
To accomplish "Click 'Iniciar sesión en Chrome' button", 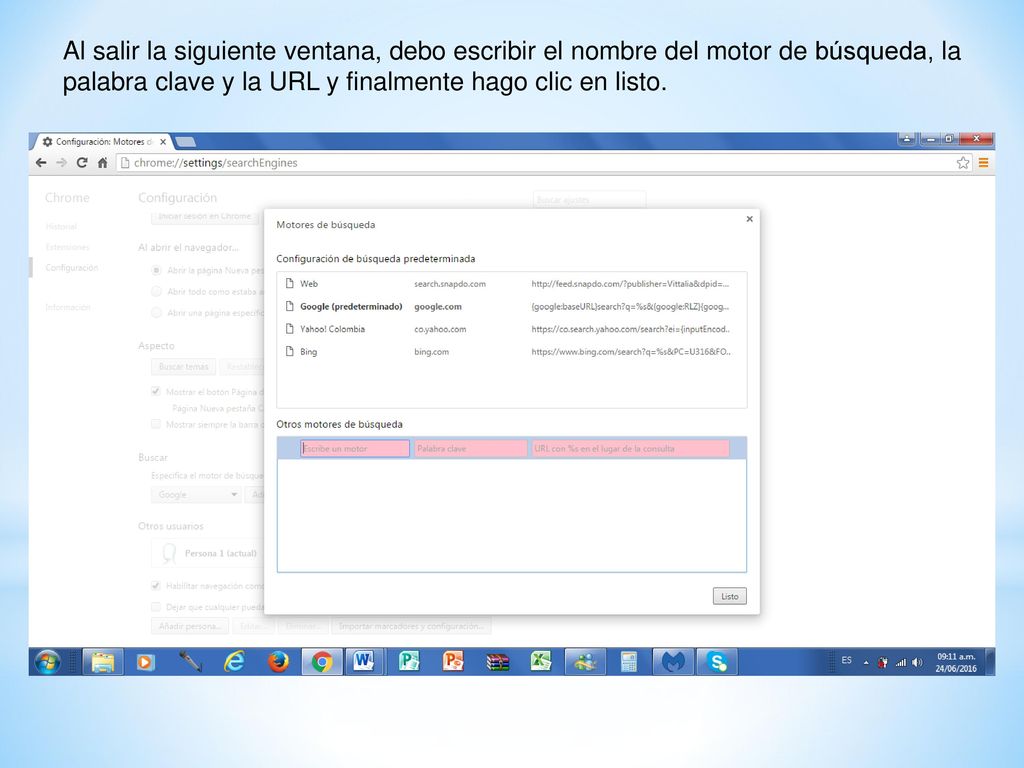I will (x=205, y=216).
